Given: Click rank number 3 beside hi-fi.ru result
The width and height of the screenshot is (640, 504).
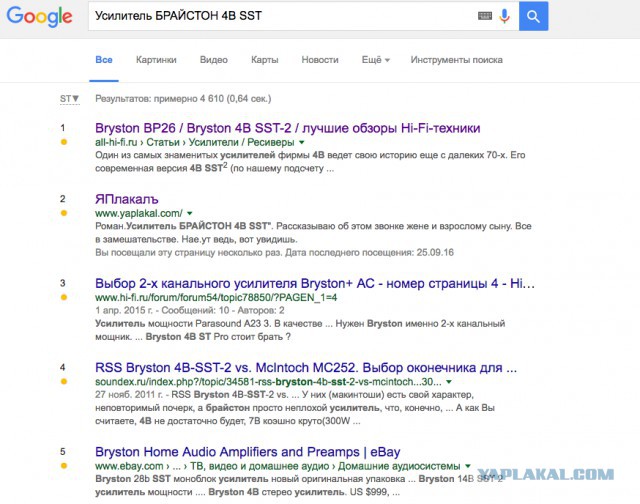Looking at the screenshot, I should tap(63, 283).
